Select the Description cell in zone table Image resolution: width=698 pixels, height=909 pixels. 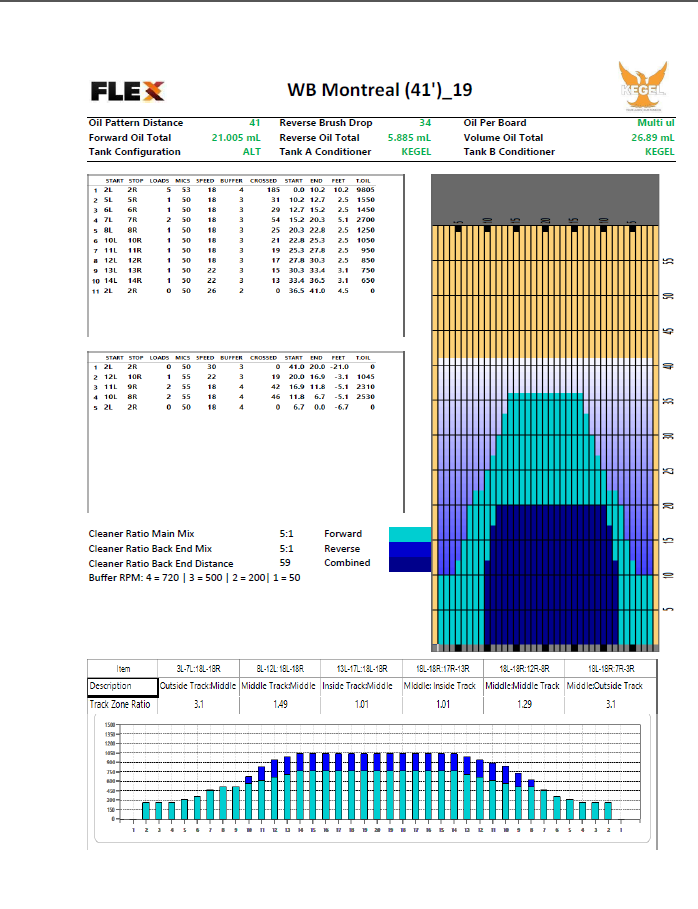(x=123, y=686)
